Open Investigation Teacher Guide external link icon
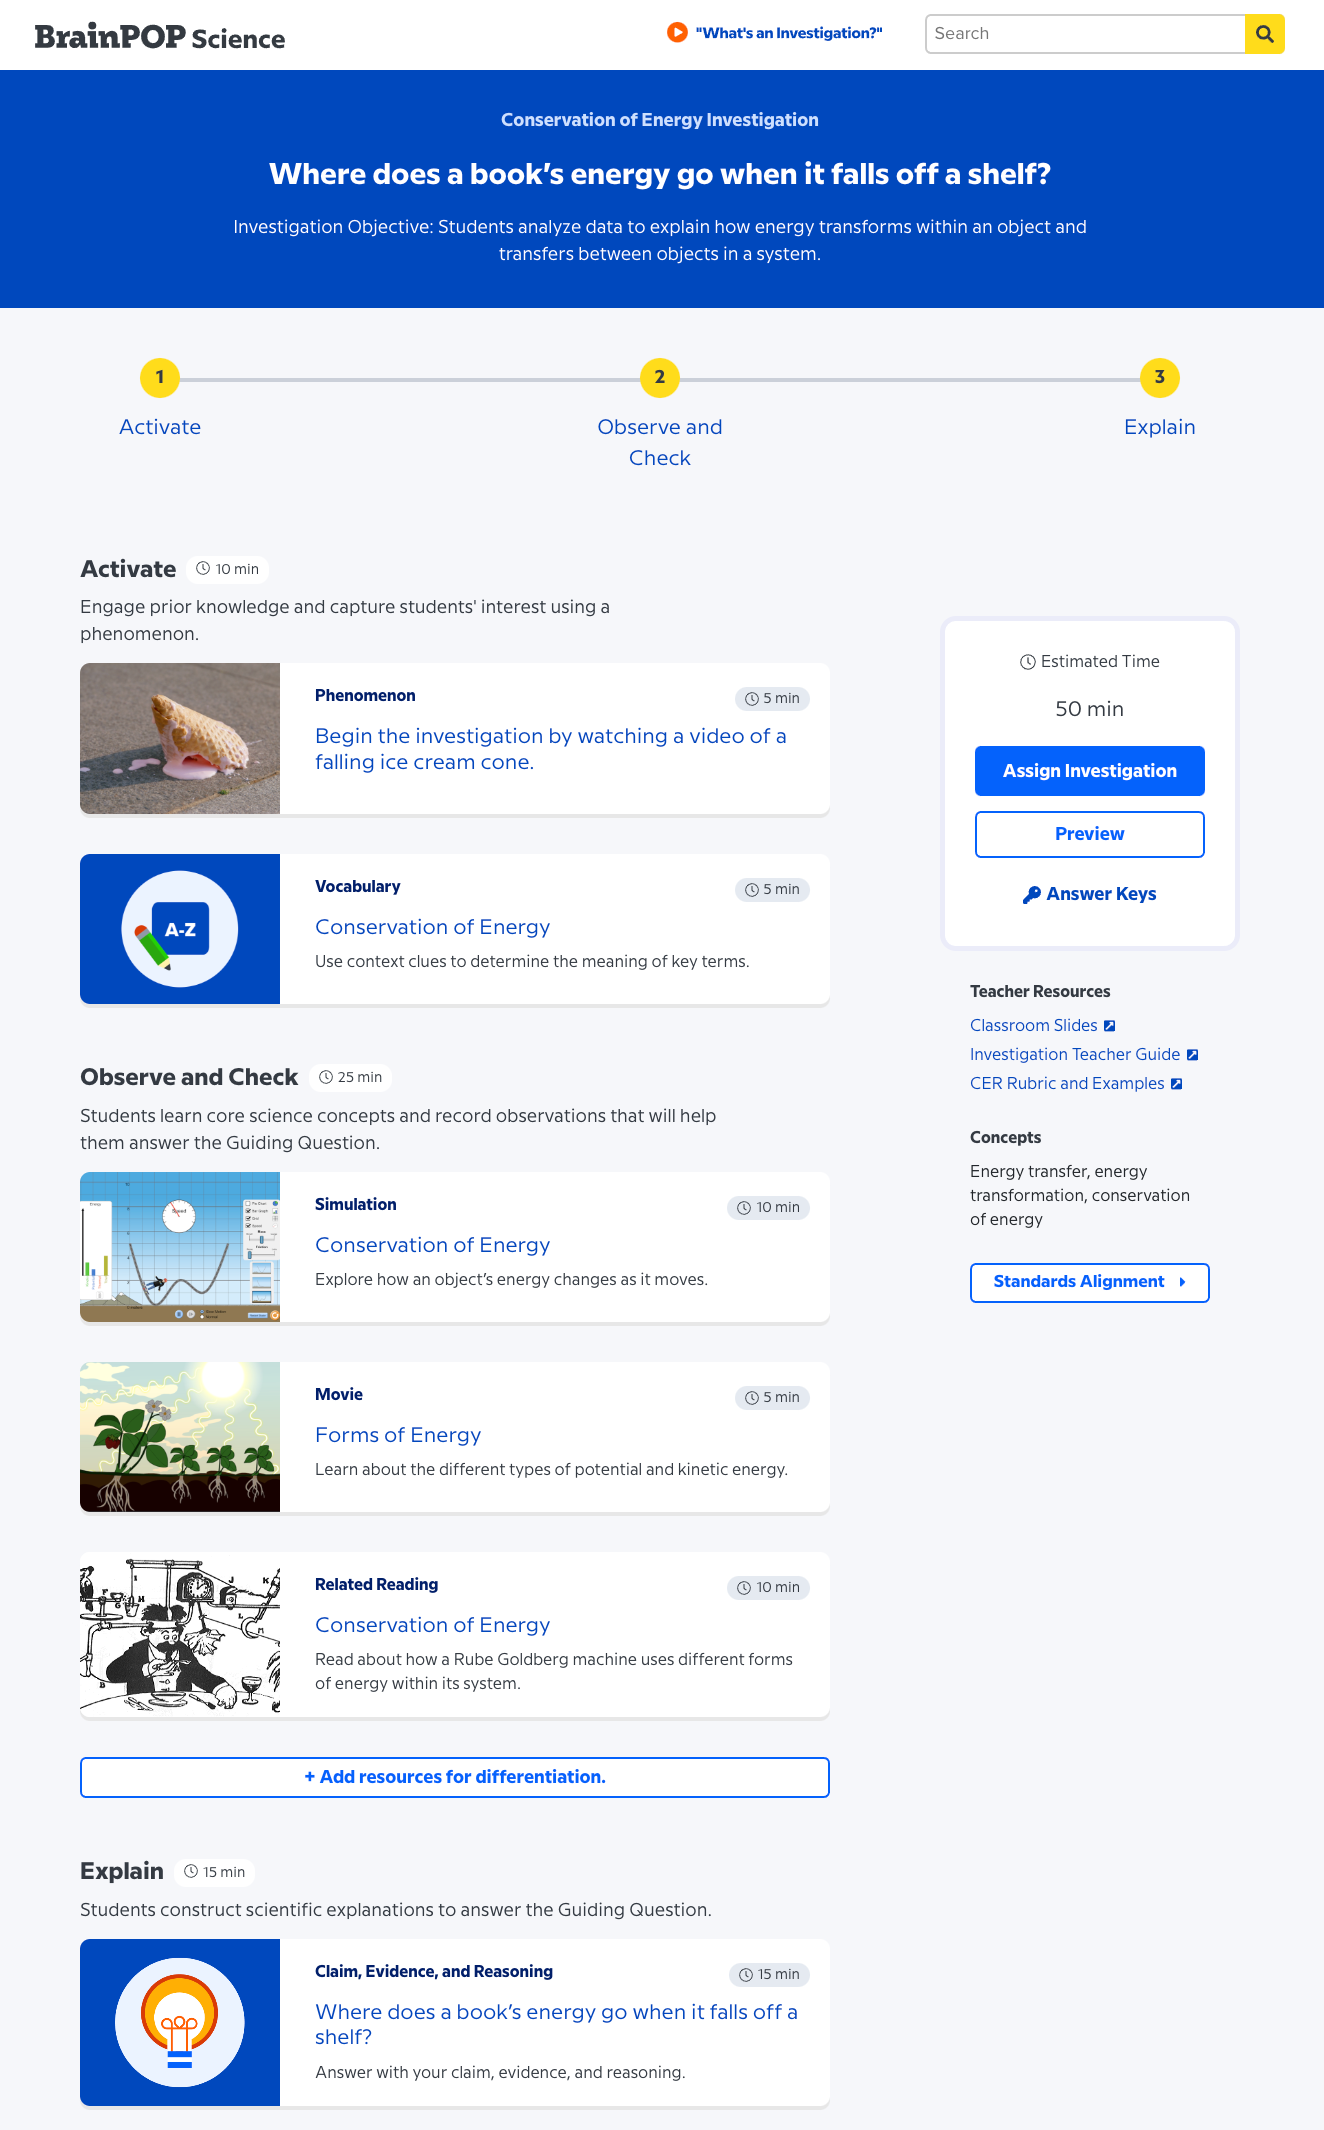The width and height of the screenshot is (1324, 2130). [x=1192, y=1055]
